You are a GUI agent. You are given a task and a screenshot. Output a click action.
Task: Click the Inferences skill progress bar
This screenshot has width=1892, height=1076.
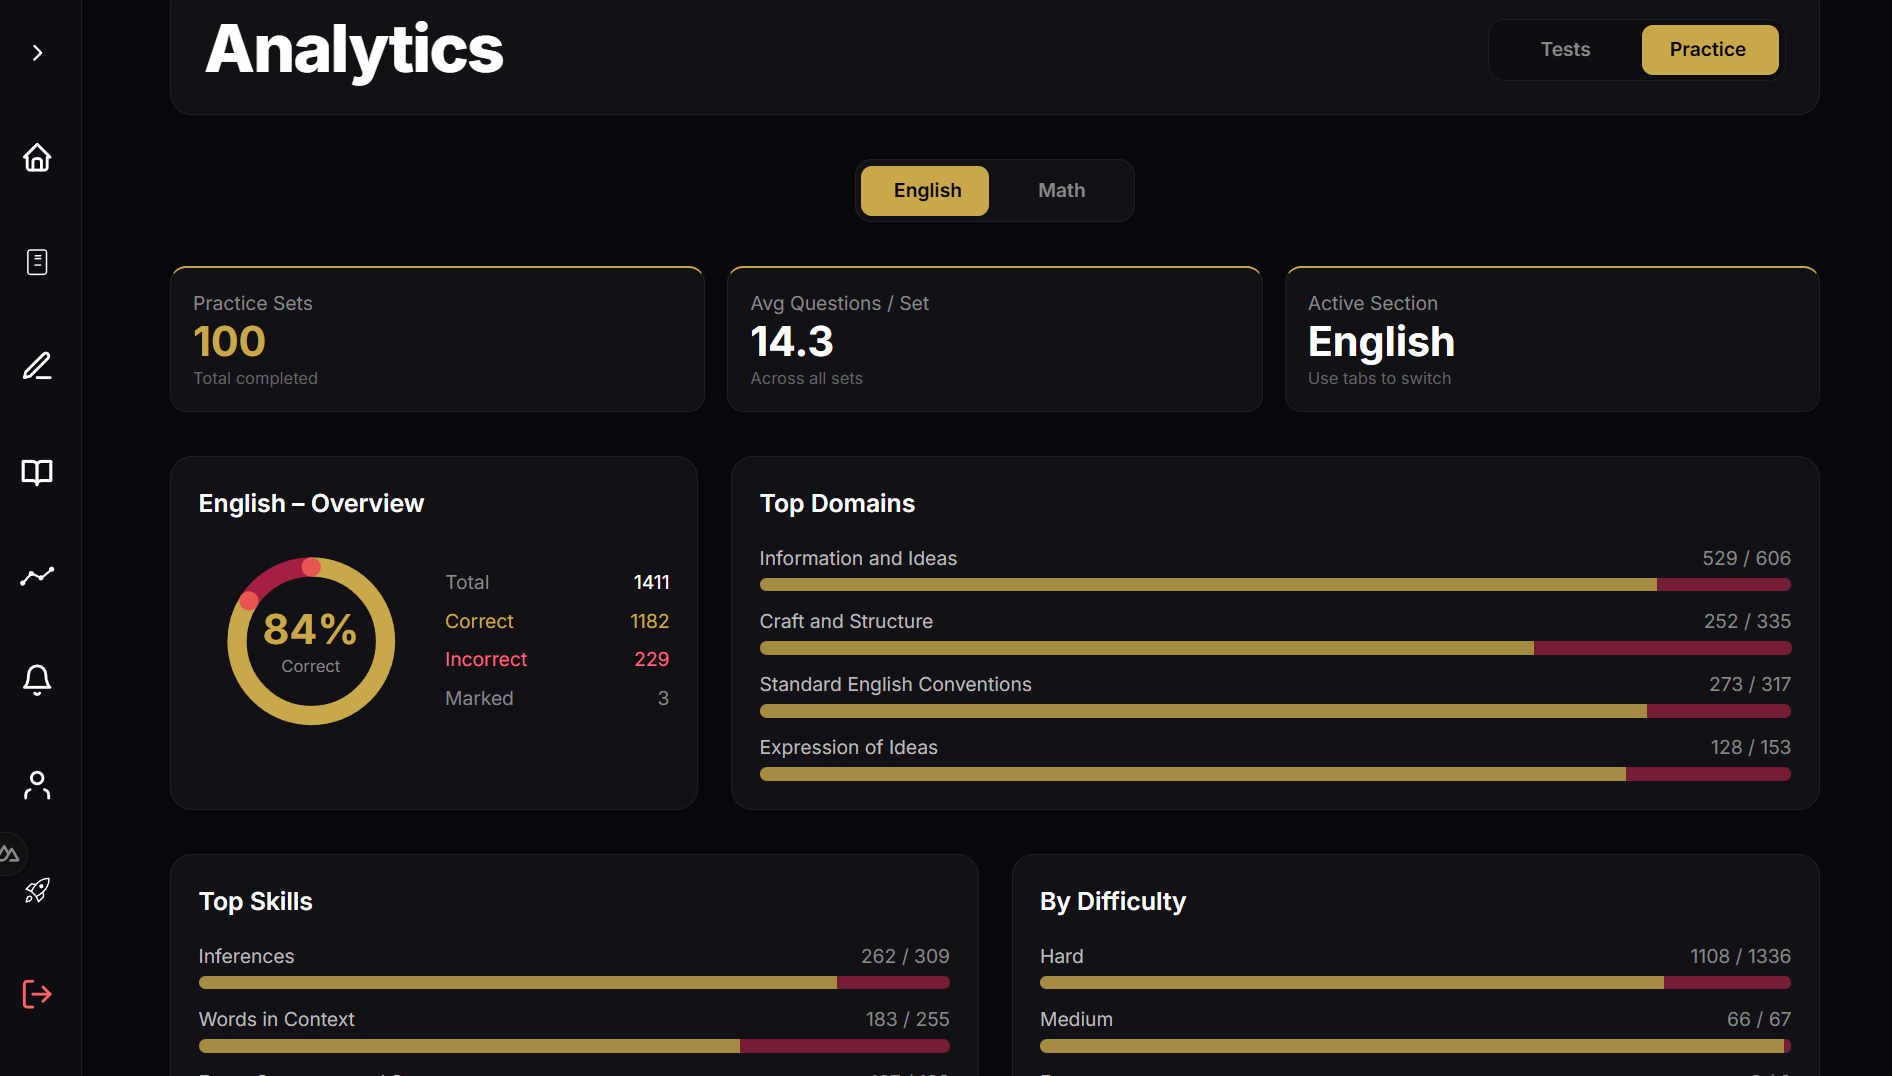click(x=574, y=983)
